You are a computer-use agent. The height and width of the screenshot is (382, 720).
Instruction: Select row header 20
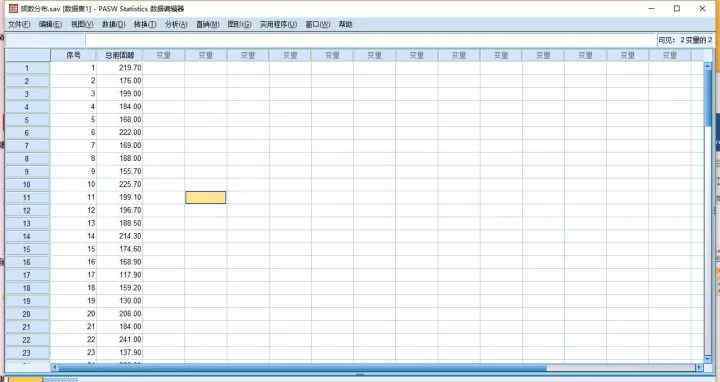click(x=27, y=314)
